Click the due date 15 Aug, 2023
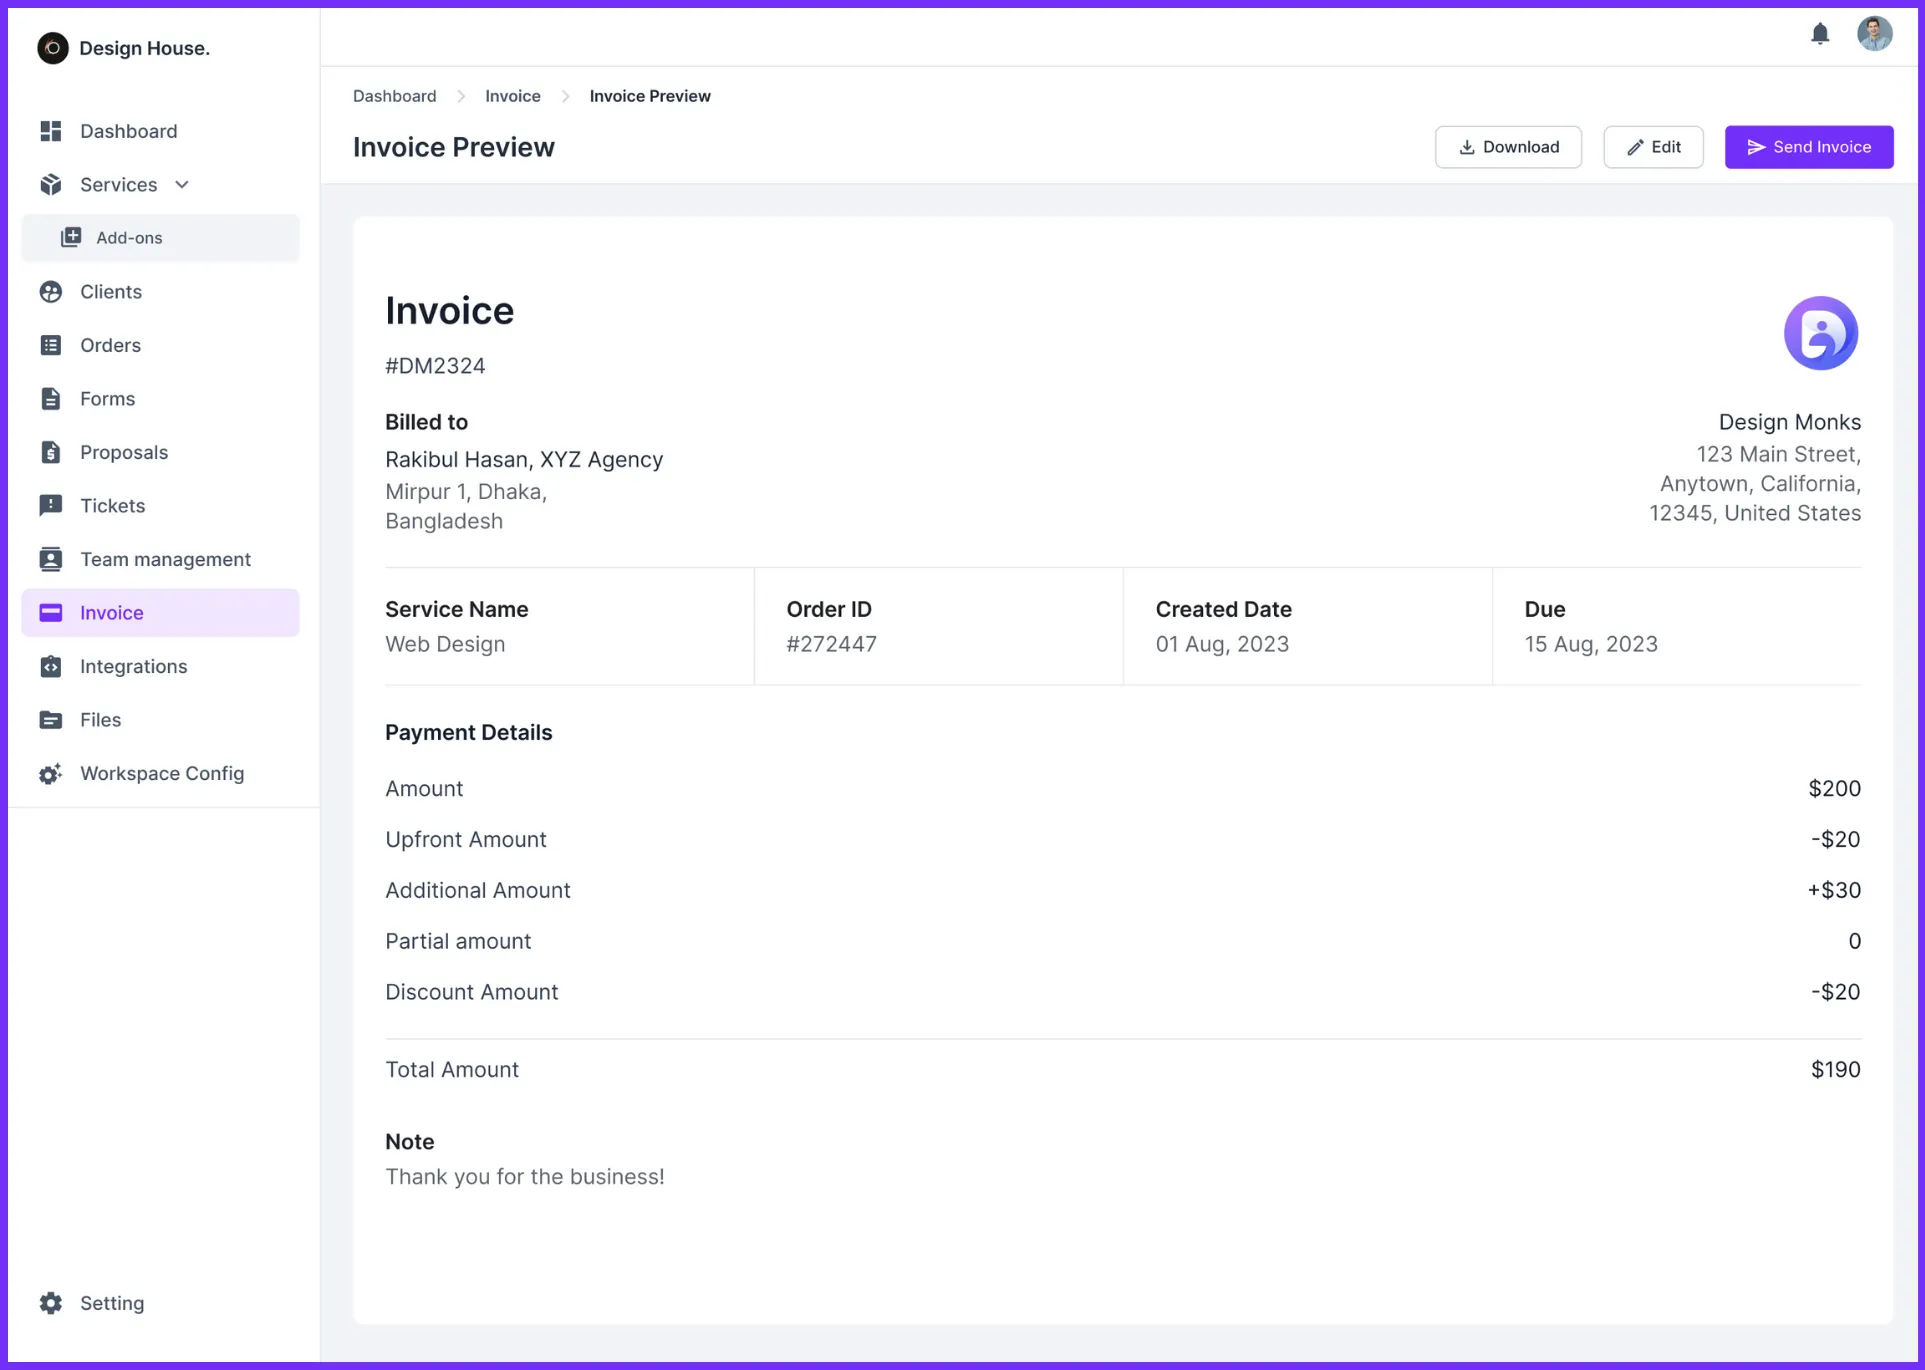The height and width of the screenshot is (1370, 1925). (1591, 644)
